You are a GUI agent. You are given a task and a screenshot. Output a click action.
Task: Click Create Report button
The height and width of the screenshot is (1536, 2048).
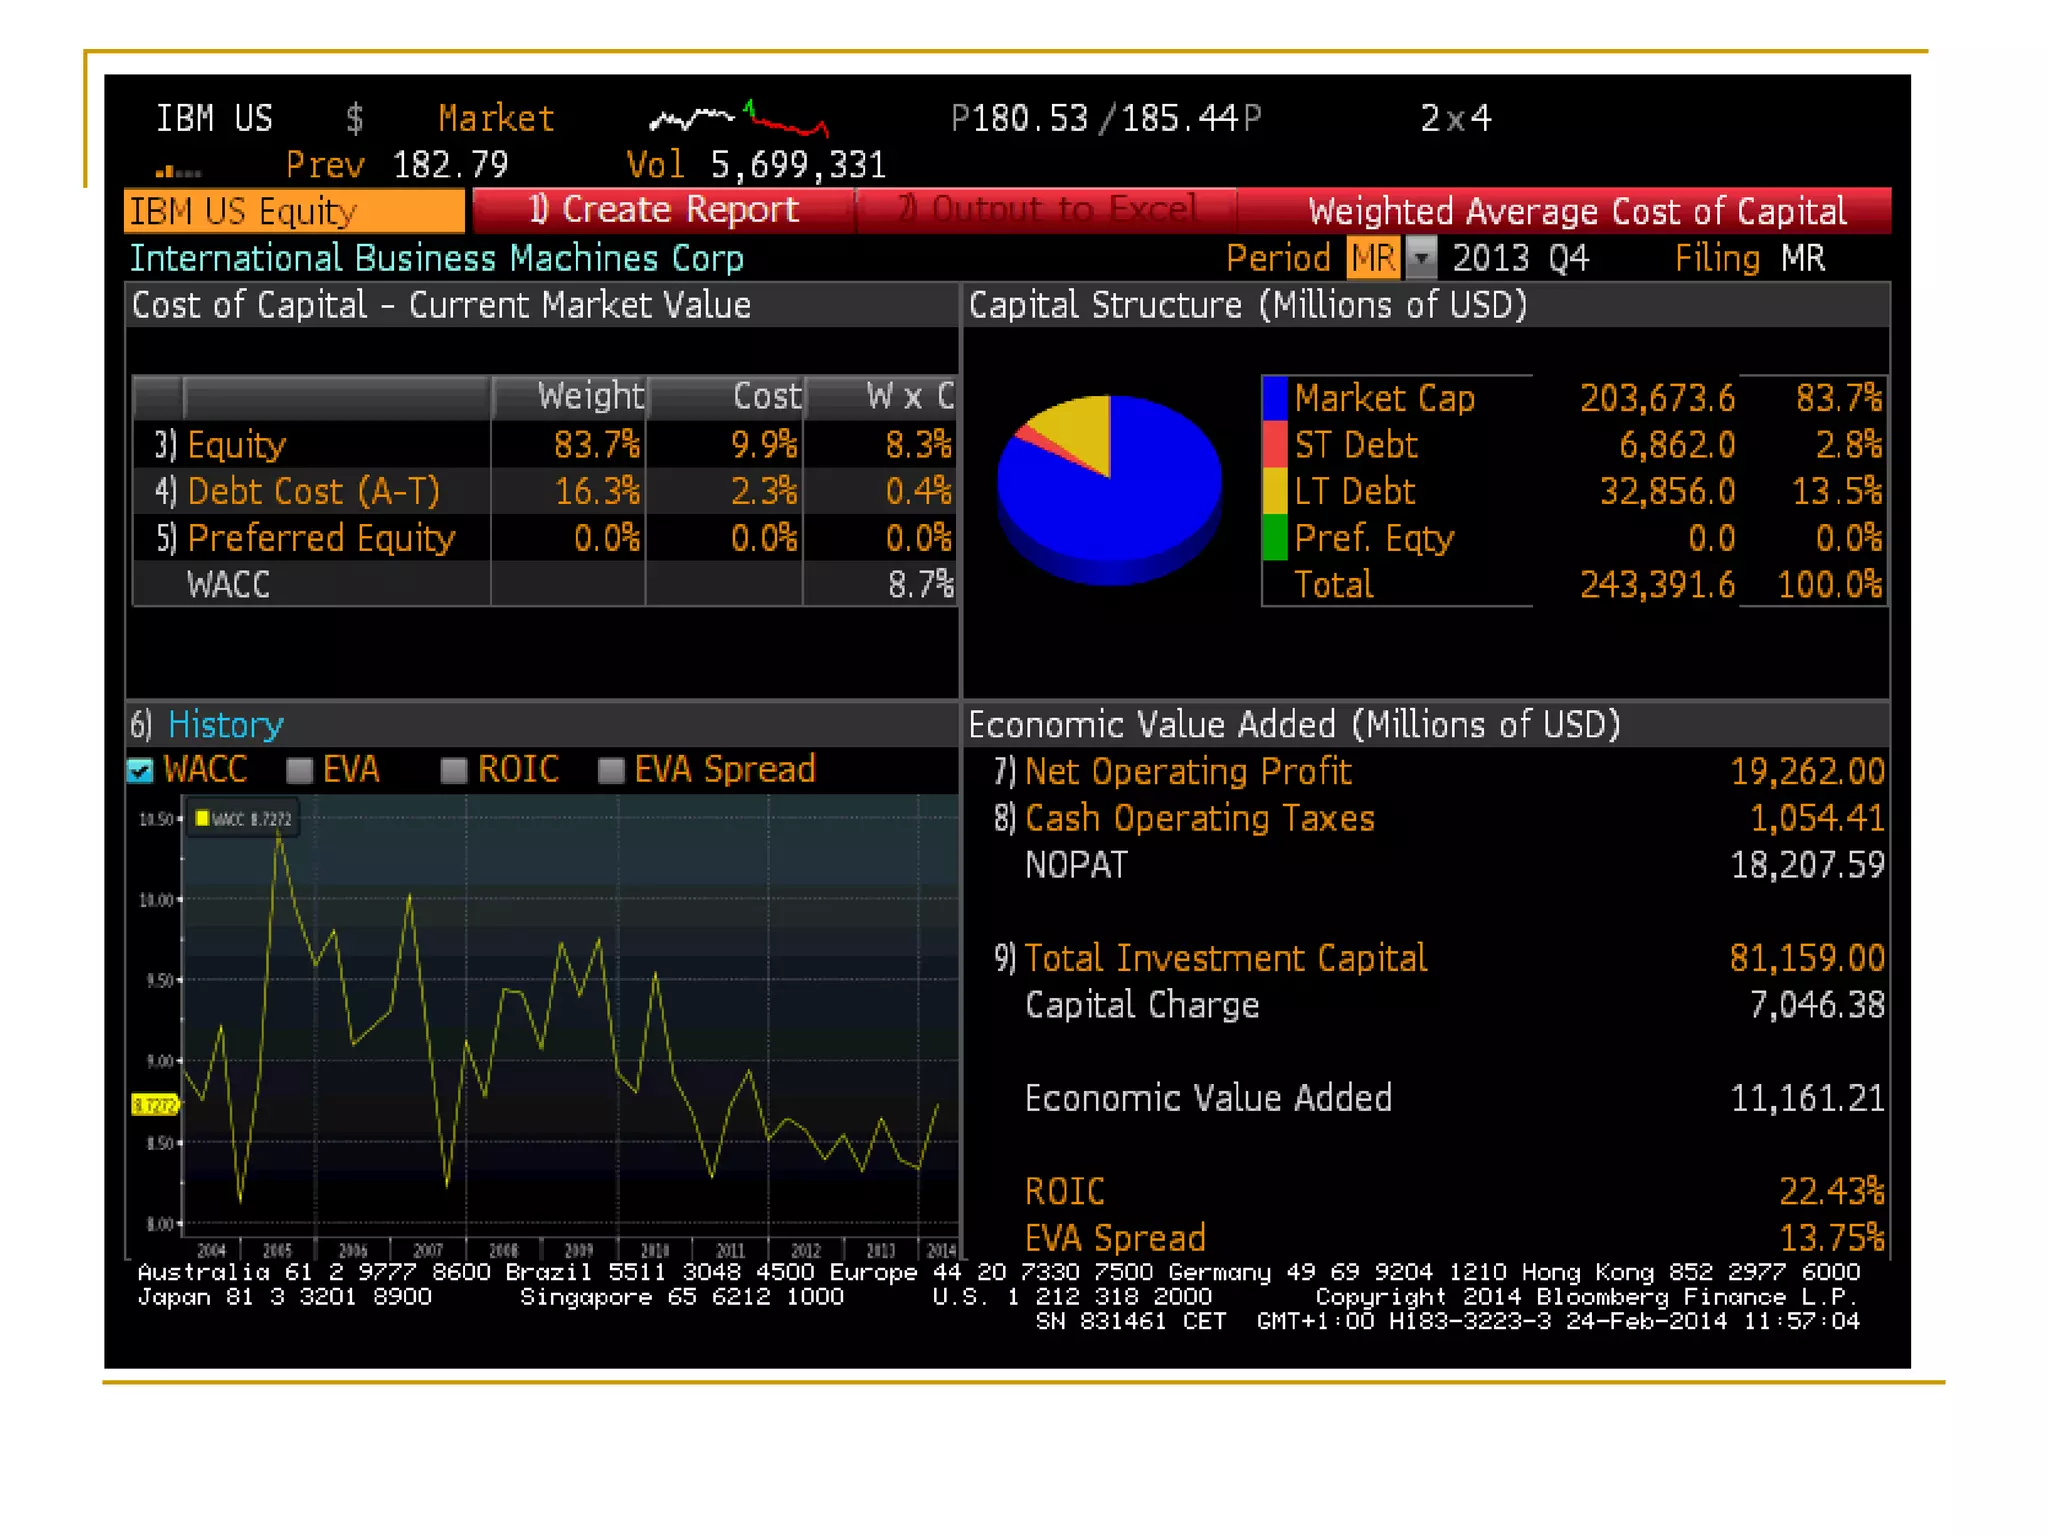(663, 210)
